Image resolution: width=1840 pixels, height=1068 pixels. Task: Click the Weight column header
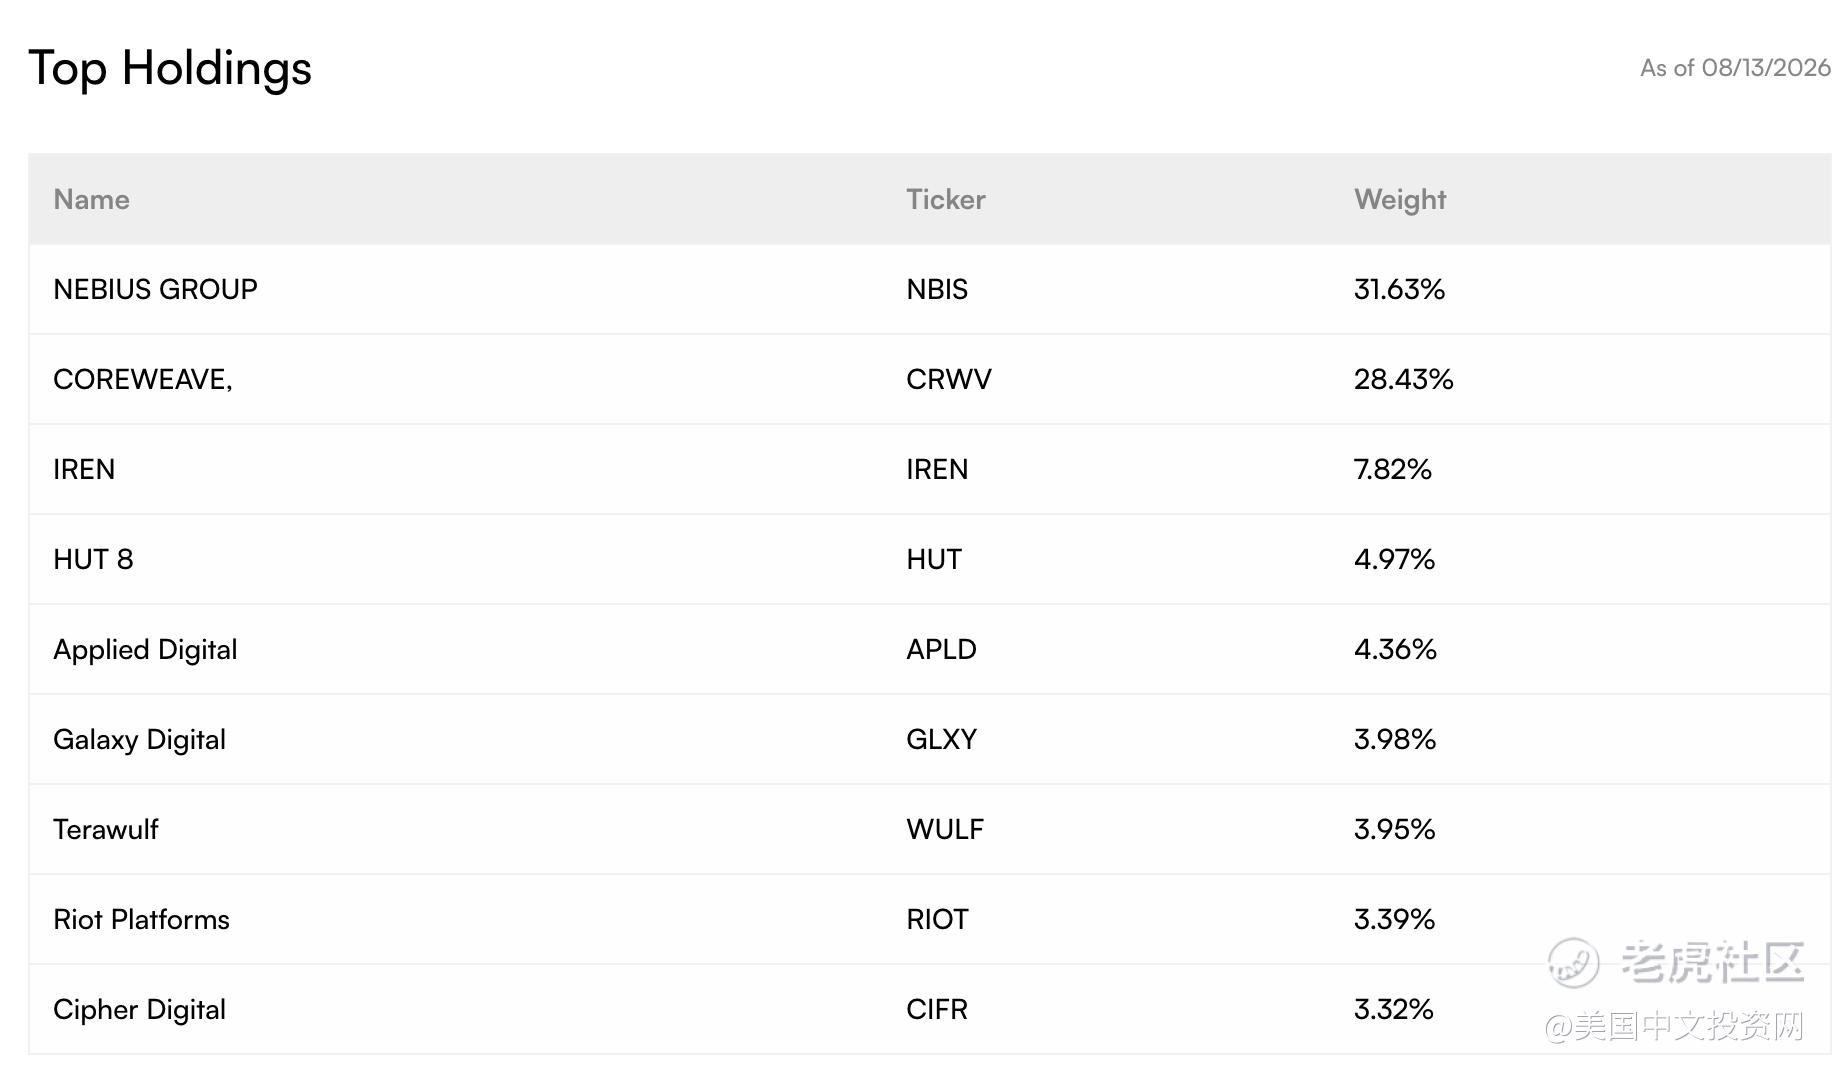pos(1400,200)
